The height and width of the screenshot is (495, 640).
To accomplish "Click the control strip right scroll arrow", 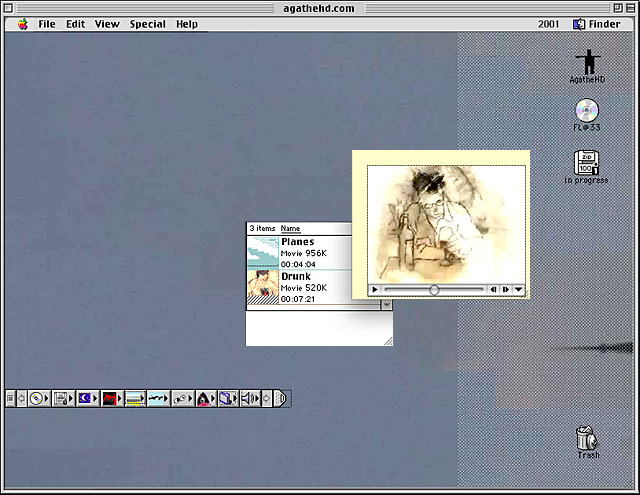I will (x=266, y=398).
